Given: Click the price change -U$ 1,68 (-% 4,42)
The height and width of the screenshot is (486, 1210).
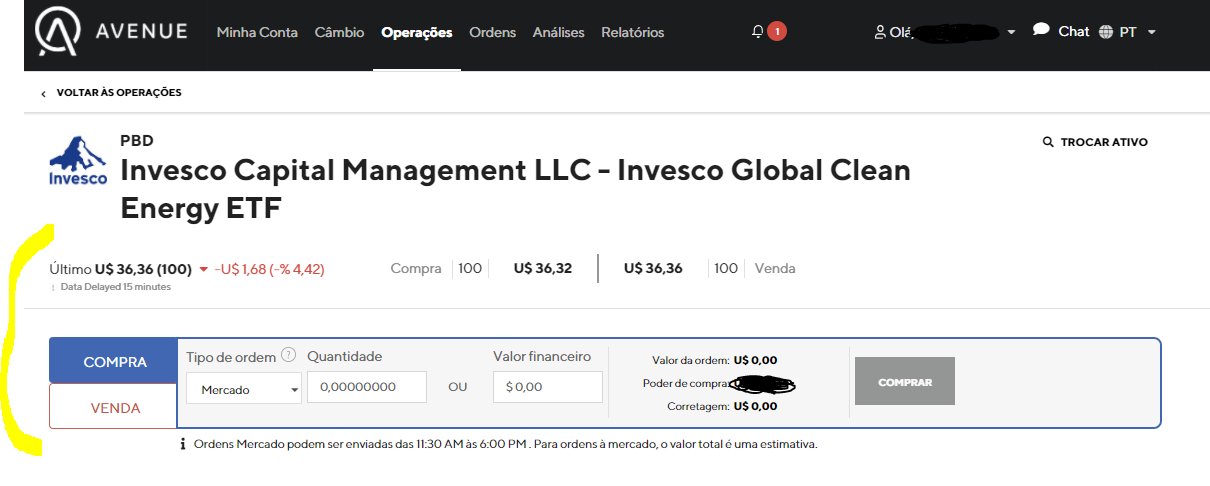Looking at the screenshot, I should (x=269, y=269).
